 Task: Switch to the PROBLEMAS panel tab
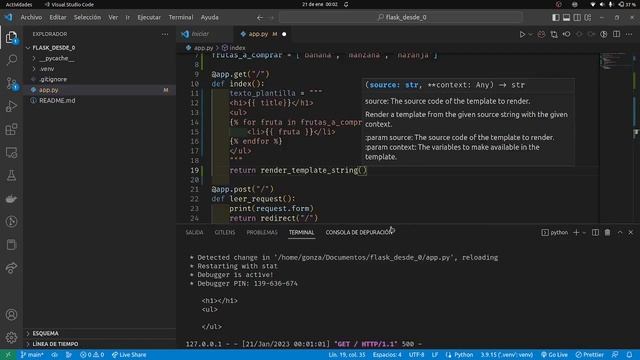[262, 232]
